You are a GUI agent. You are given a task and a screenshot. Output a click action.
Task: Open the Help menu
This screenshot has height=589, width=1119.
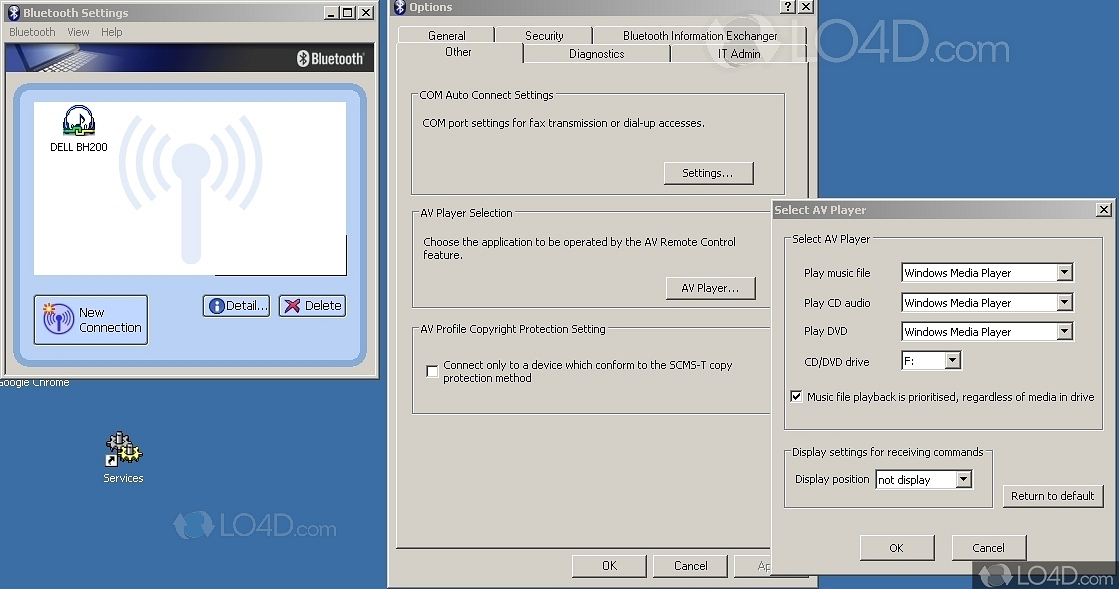[x=111, y=32]
